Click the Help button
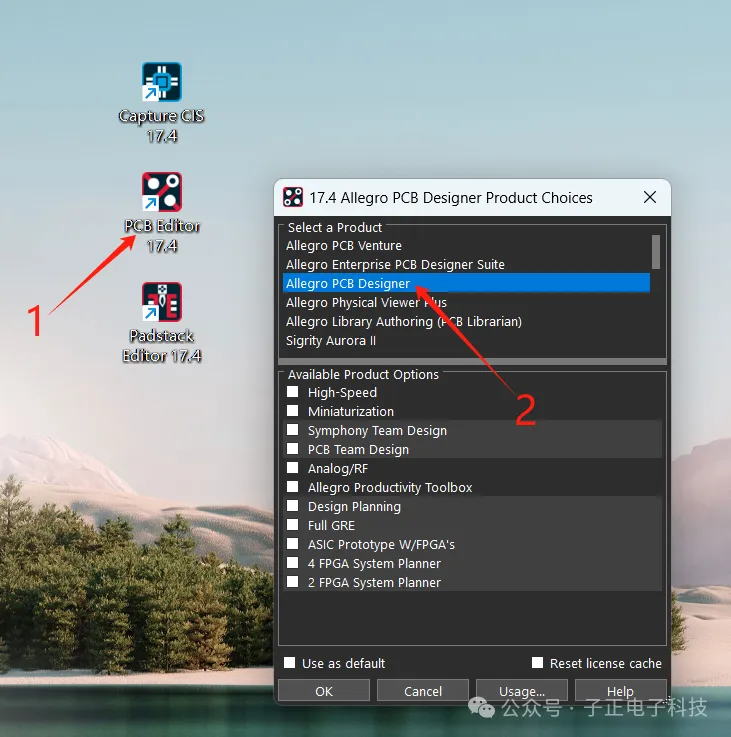The height and width of the screenshot is (737, 731). pos(621,691)
